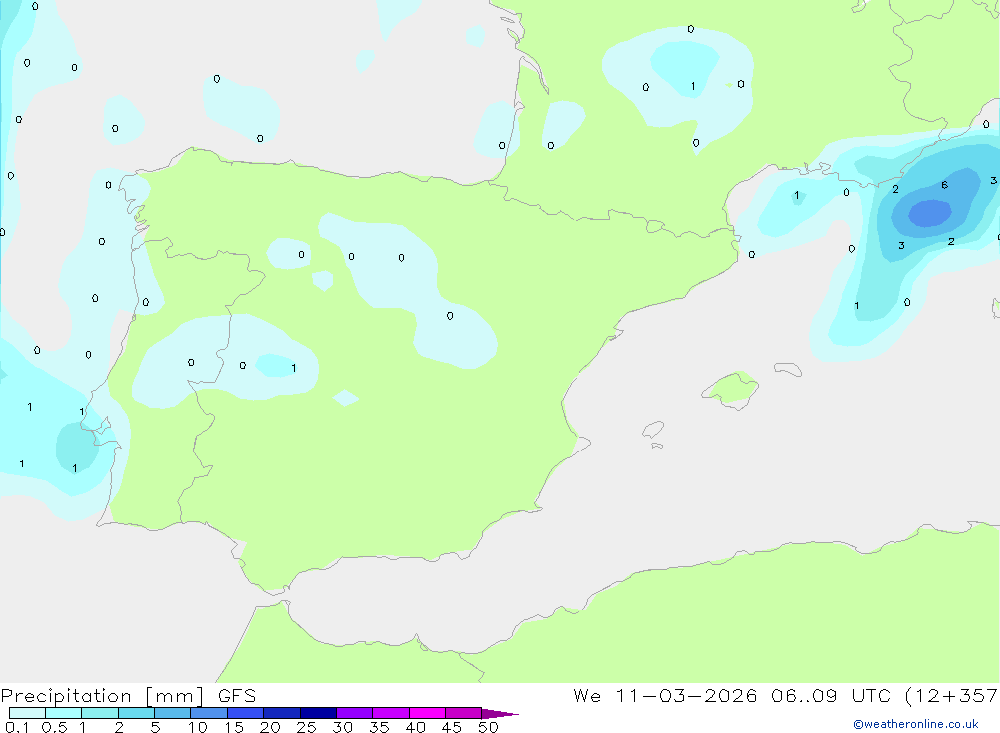Click the island of Ibiza on the map
This screenshot has height=733, width=1000.
point(653,429)
